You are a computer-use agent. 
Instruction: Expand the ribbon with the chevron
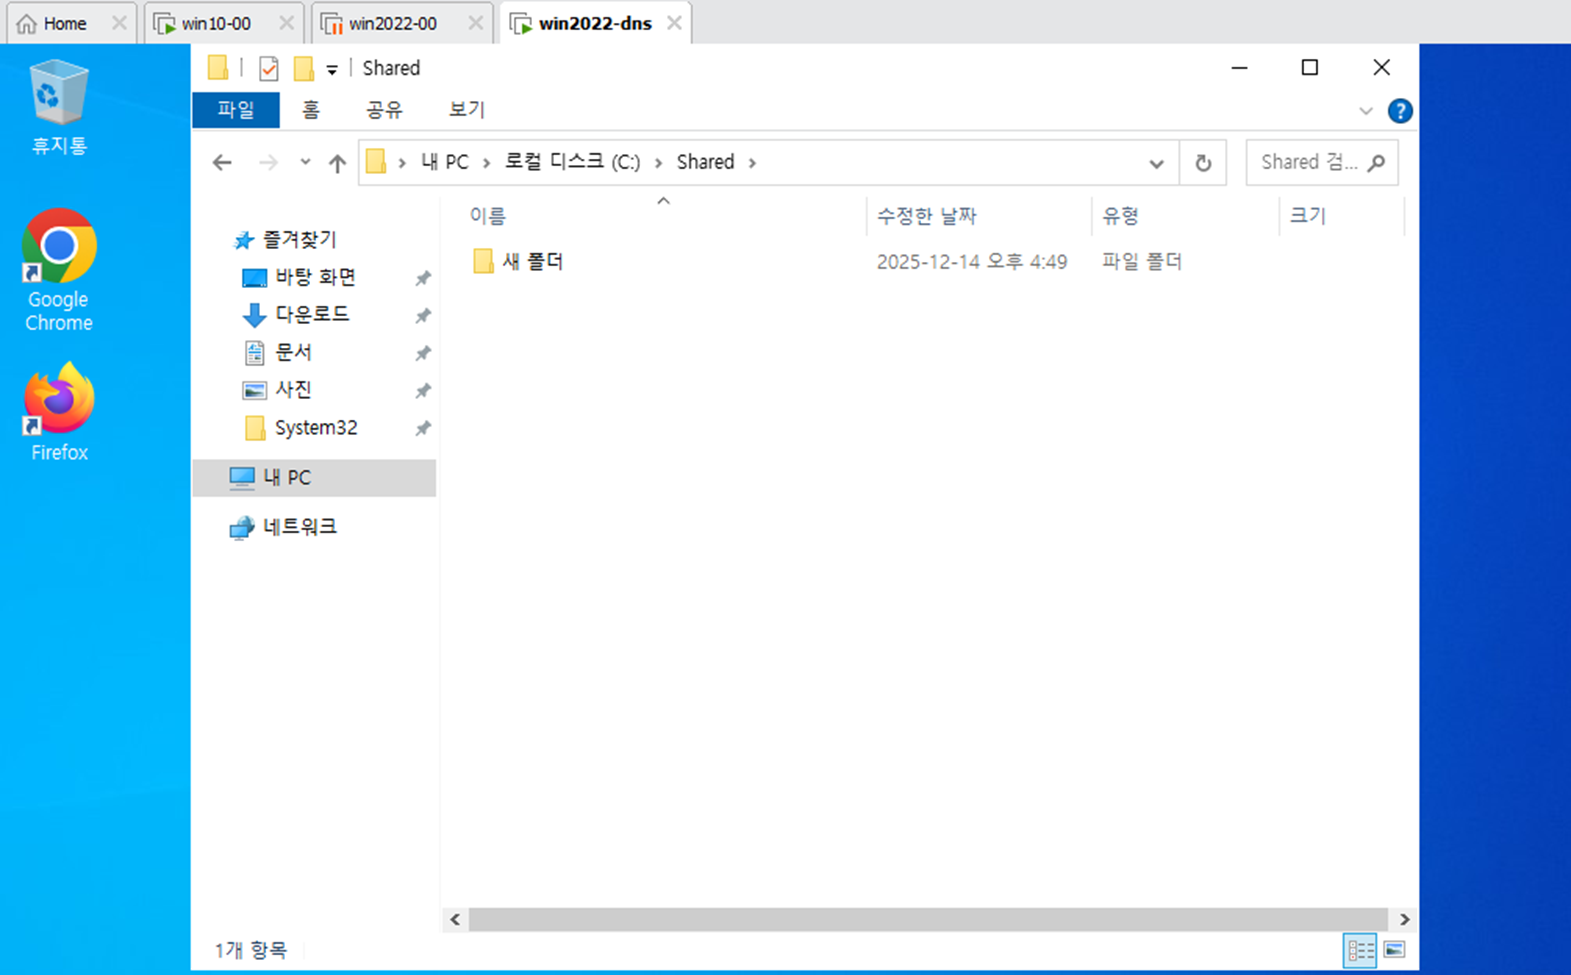tap(1366, 111)
